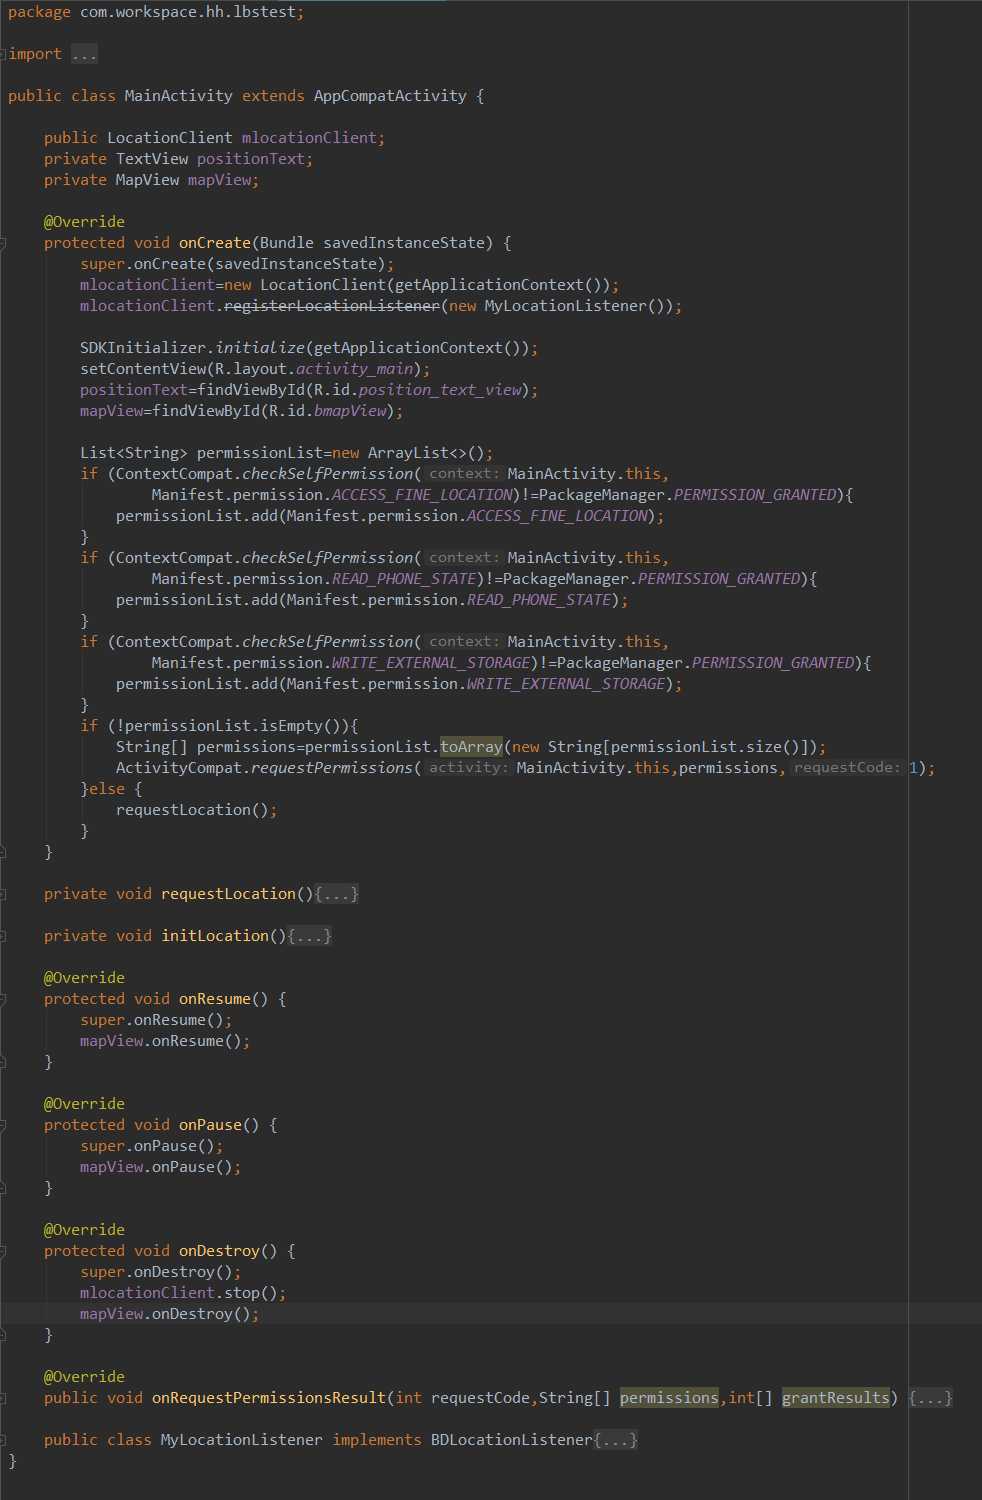Expand the collapsed initLocation method body
This screenshot has width=982, height=1500.
(x=309, y=936)
